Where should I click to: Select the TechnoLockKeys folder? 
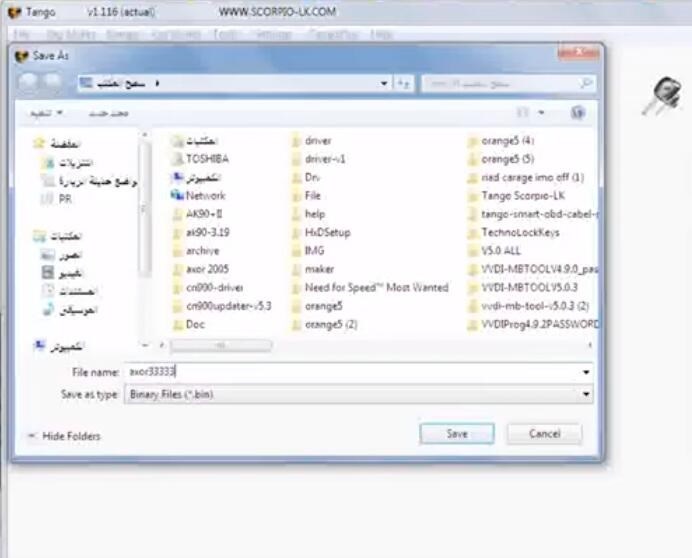514,233
